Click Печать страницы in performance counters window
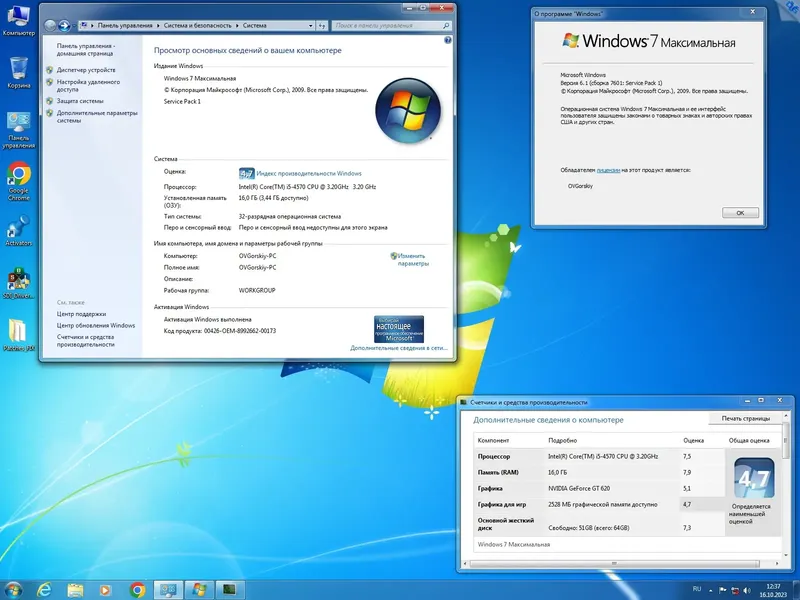 click(745, 418)
